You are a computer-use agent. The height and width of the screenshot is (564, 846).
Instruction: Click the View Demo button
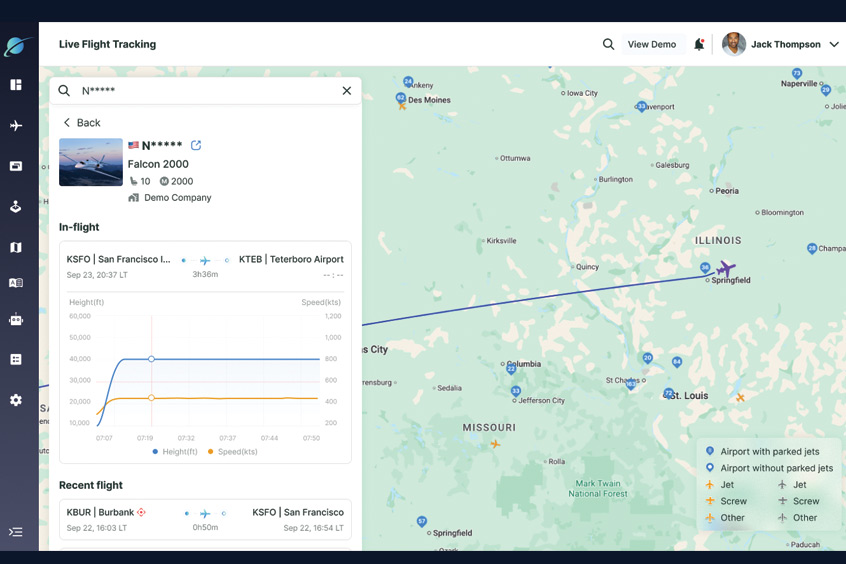tap(651, 44)
